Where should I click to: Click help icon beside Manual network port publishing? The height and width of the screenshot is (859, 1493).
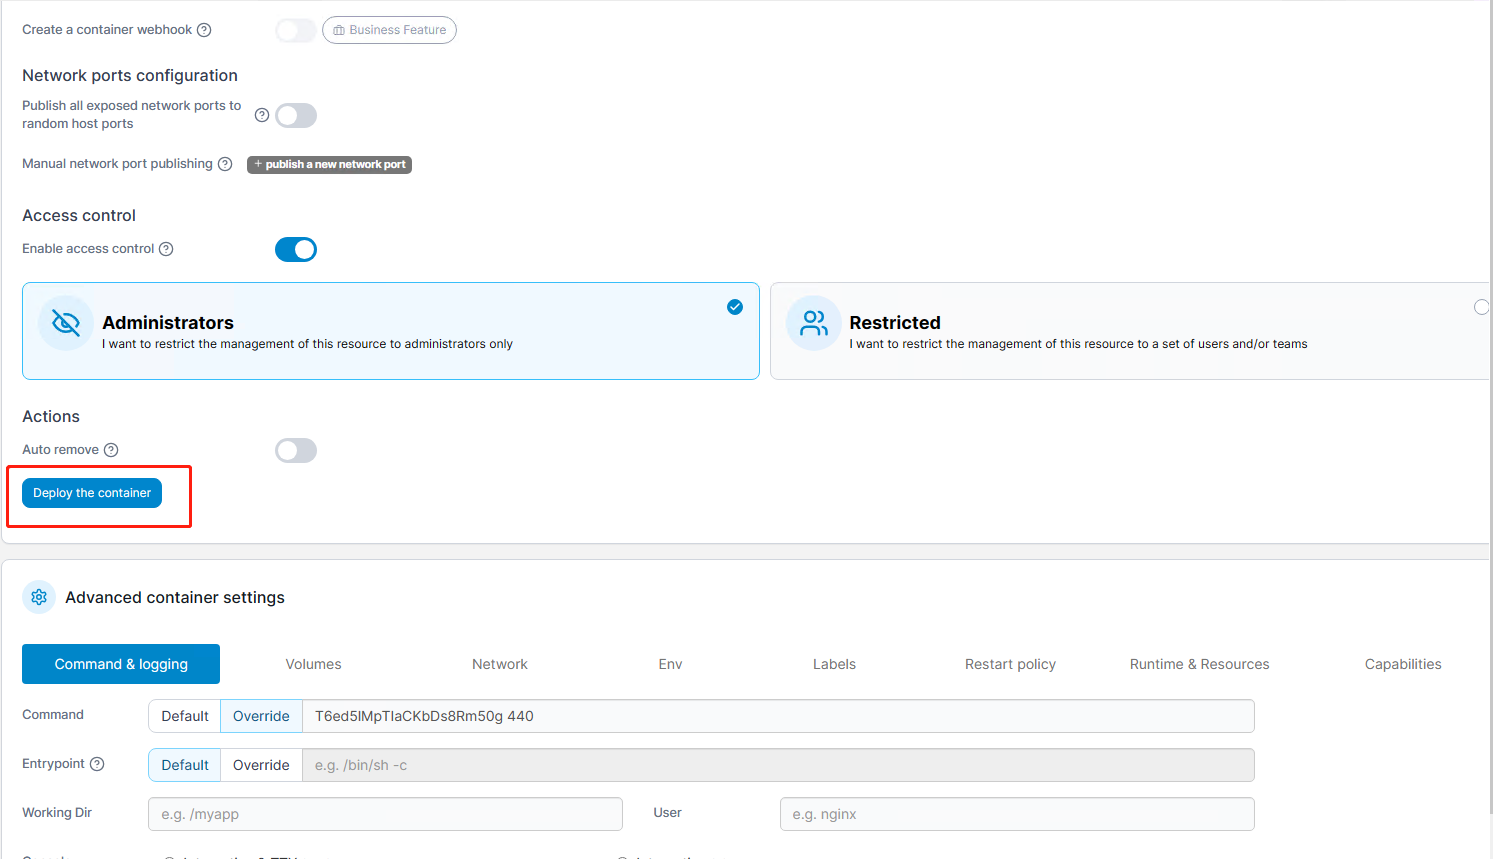click(x=225, y=164)
